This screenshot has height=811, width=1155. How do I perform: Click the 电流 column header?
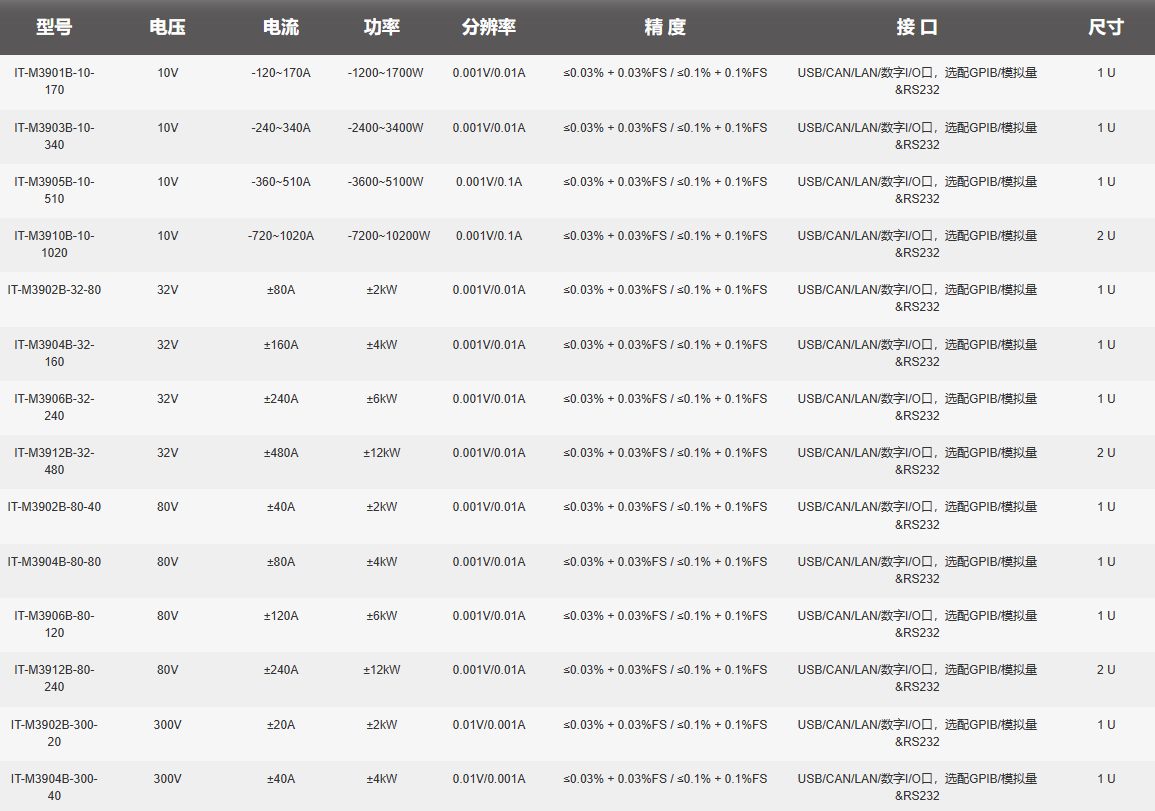click(x=281, y=27)
